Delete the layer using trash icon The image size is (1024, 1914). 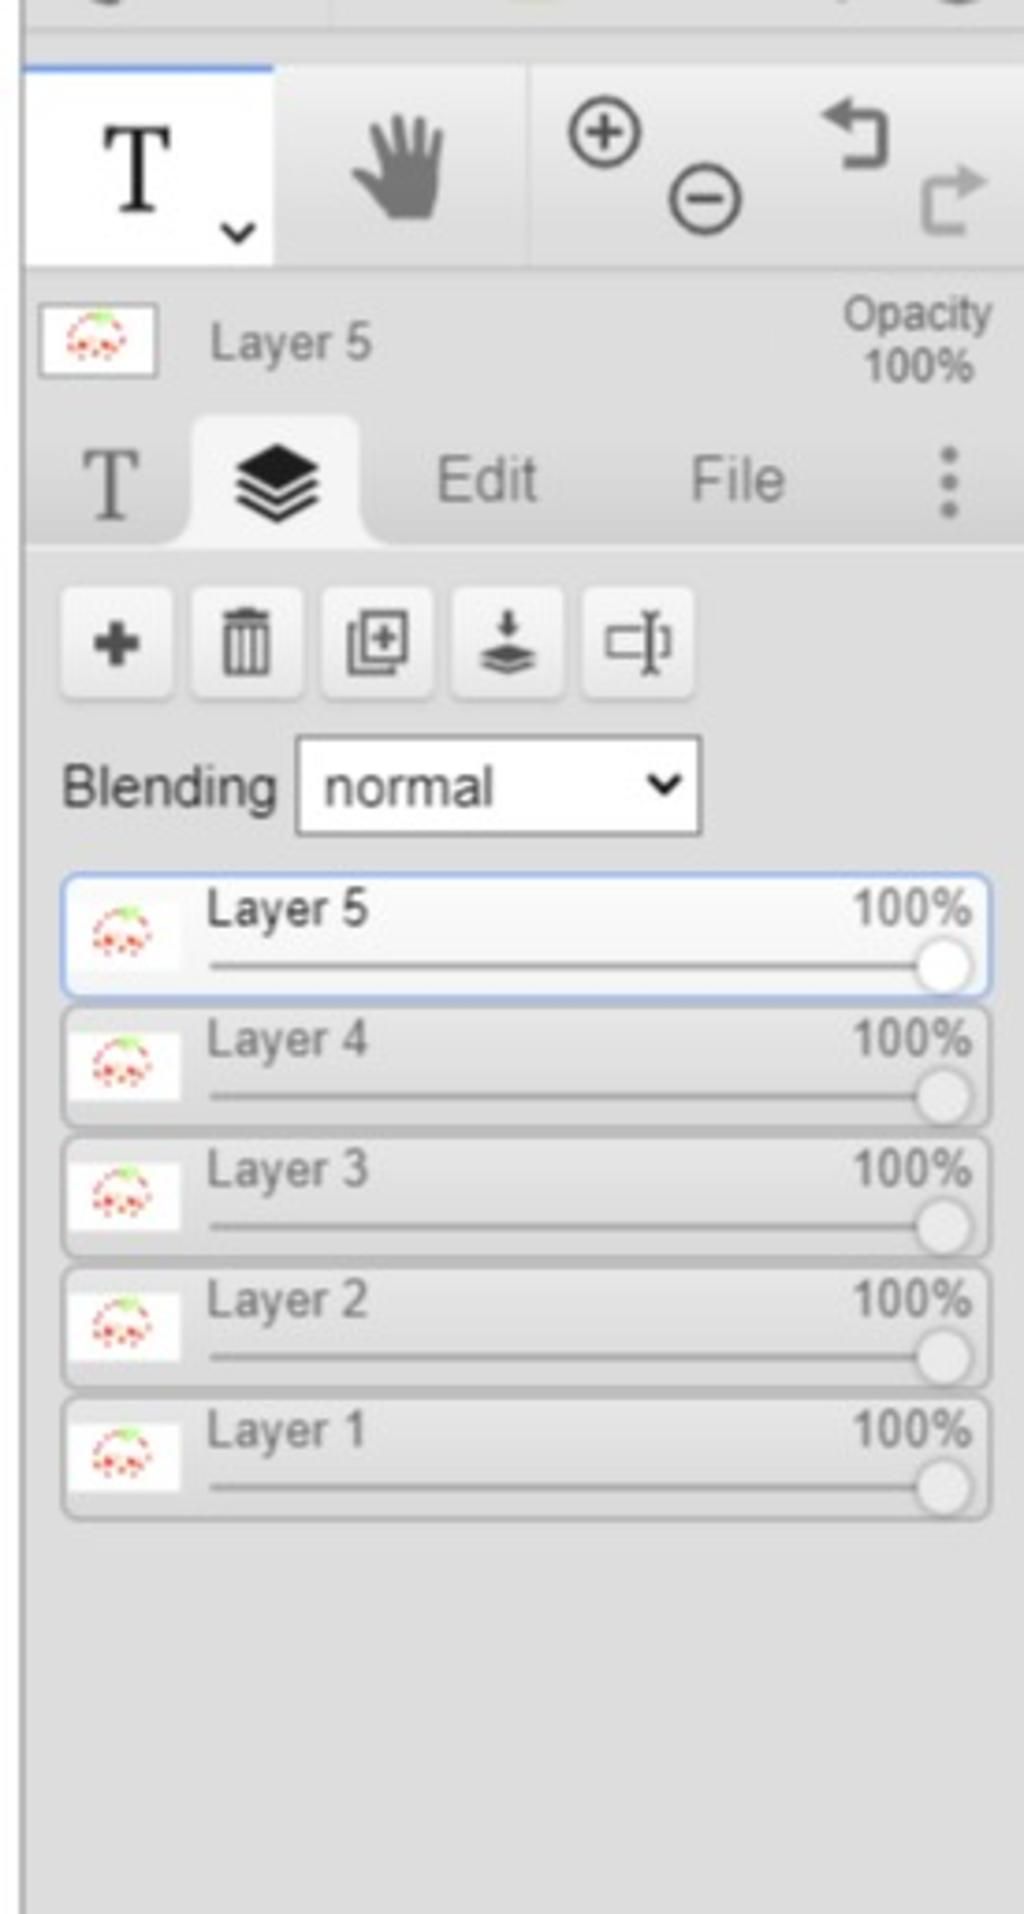tap(246, 642)
